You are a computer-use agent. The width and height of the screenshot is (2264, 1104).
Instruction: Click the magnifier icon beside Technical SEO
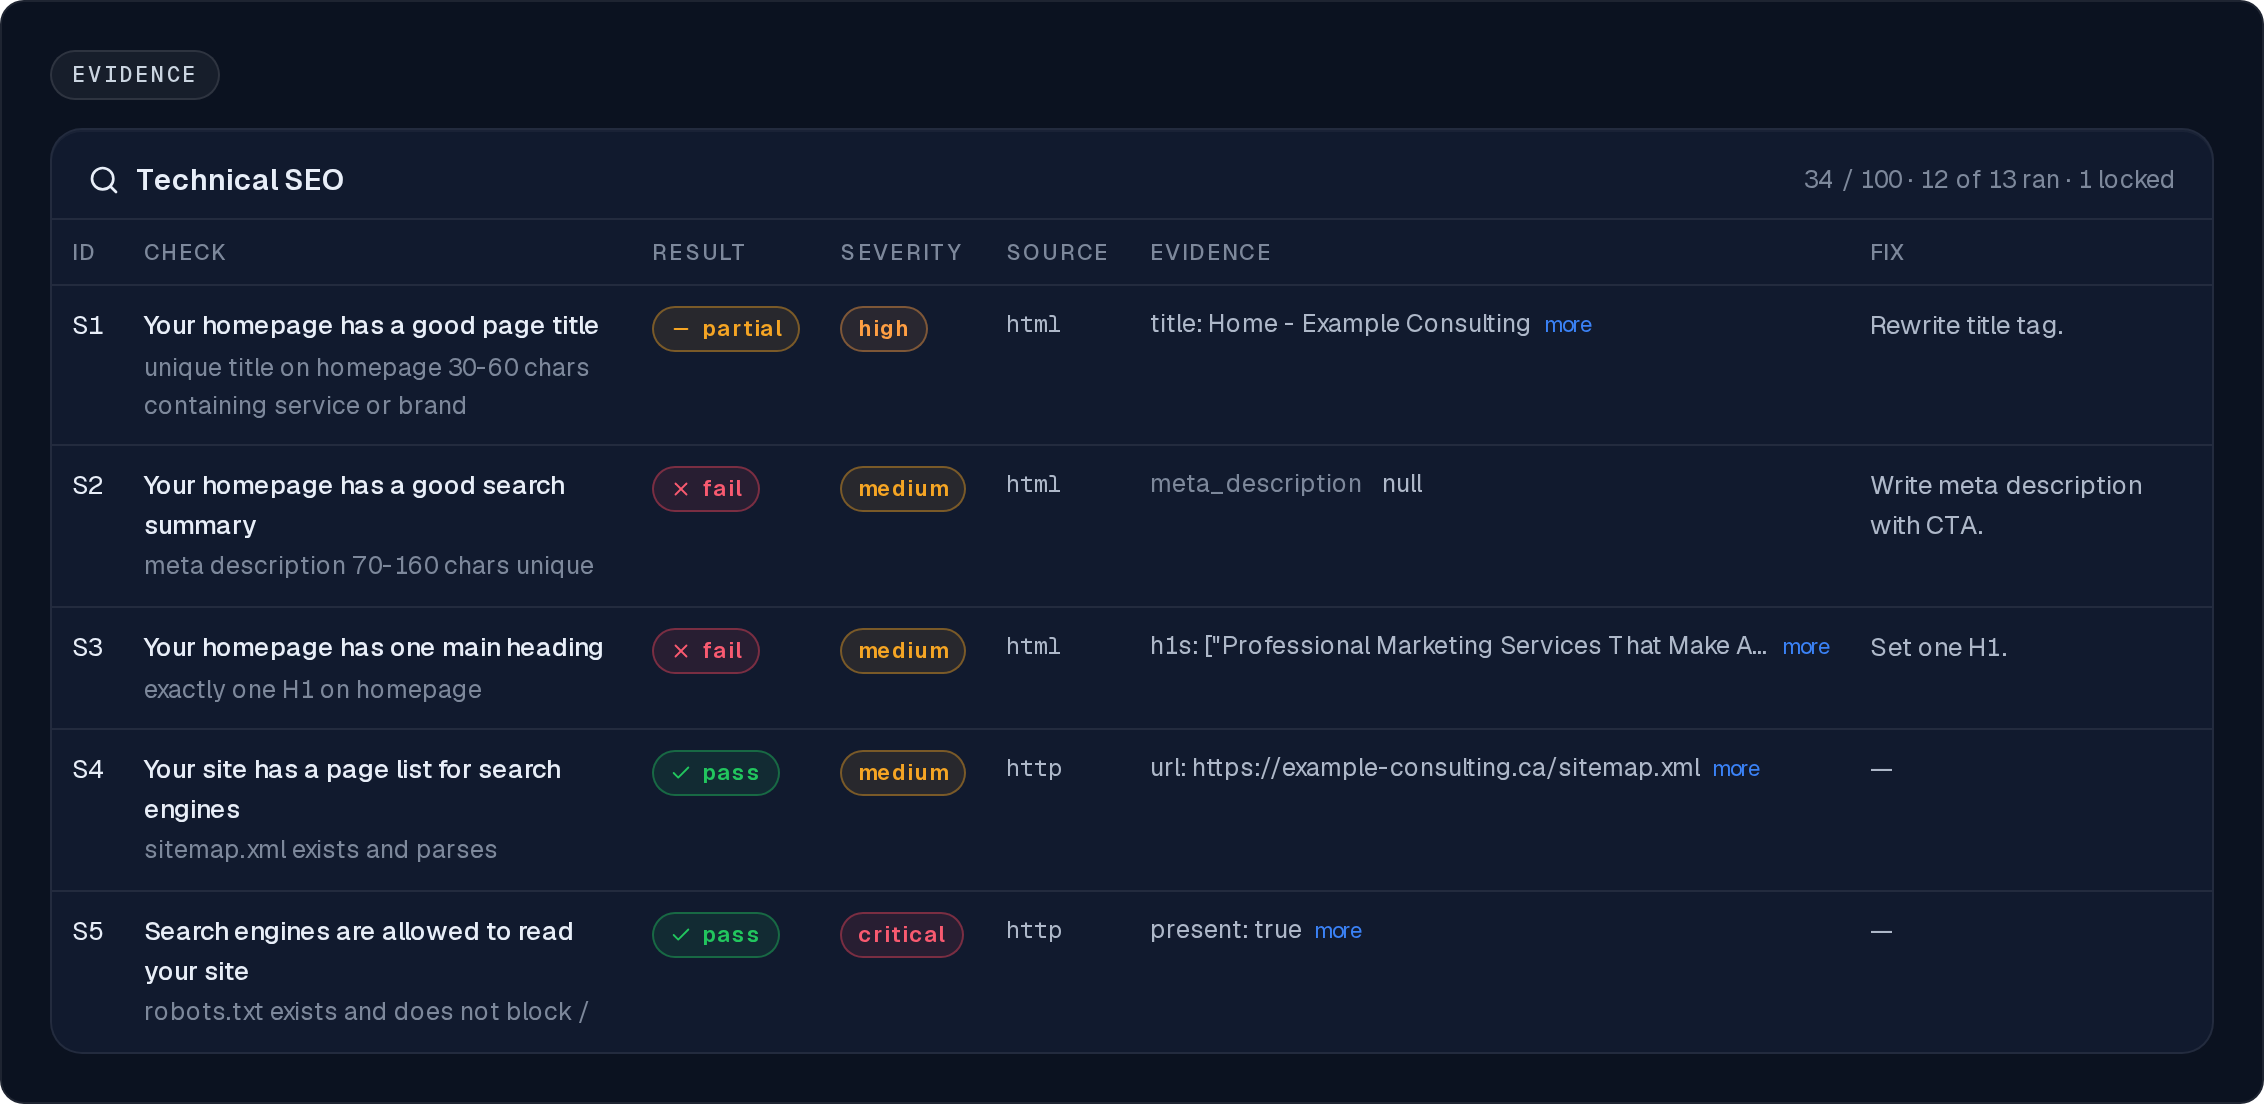(104, 180)
